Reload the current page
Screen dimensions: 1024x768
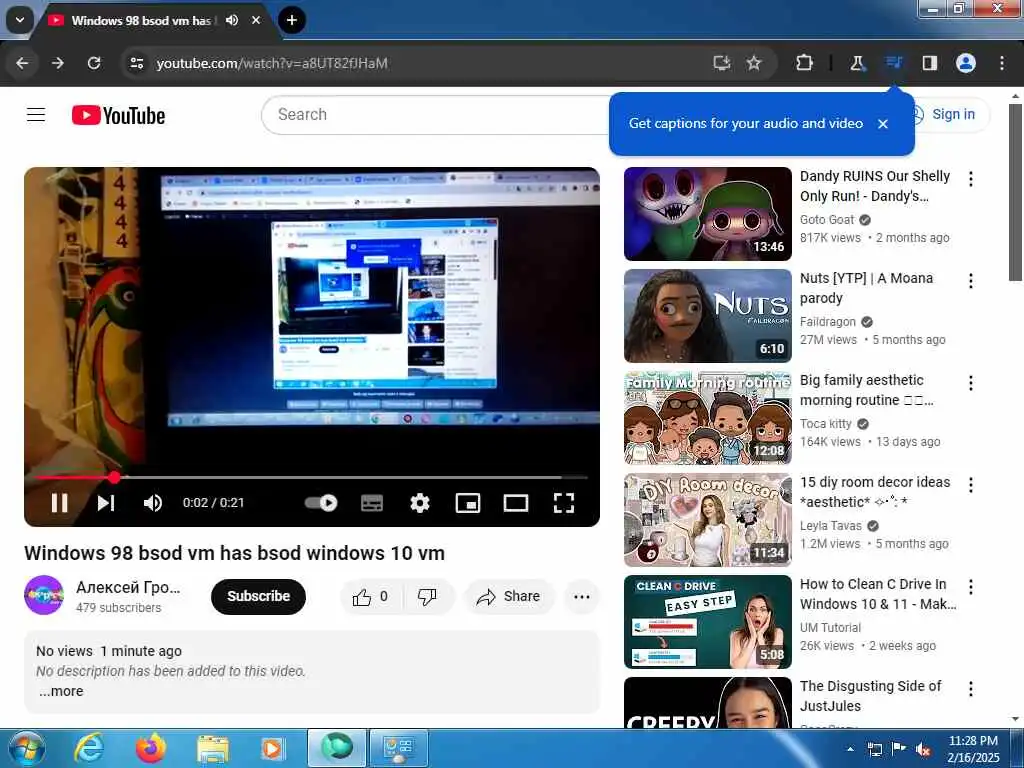click(x=94, y=63)
